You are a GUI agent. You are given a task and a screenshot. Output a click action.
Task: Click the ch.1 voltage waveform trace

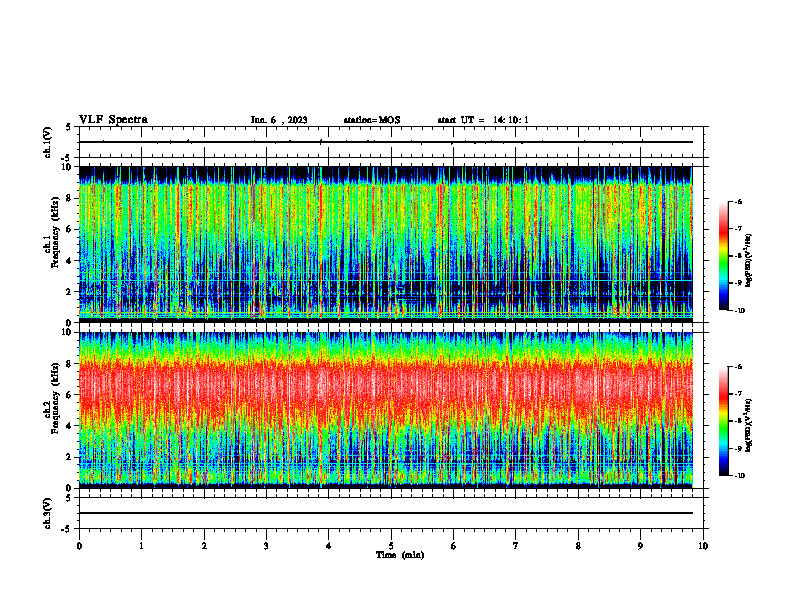click(386, 142)
